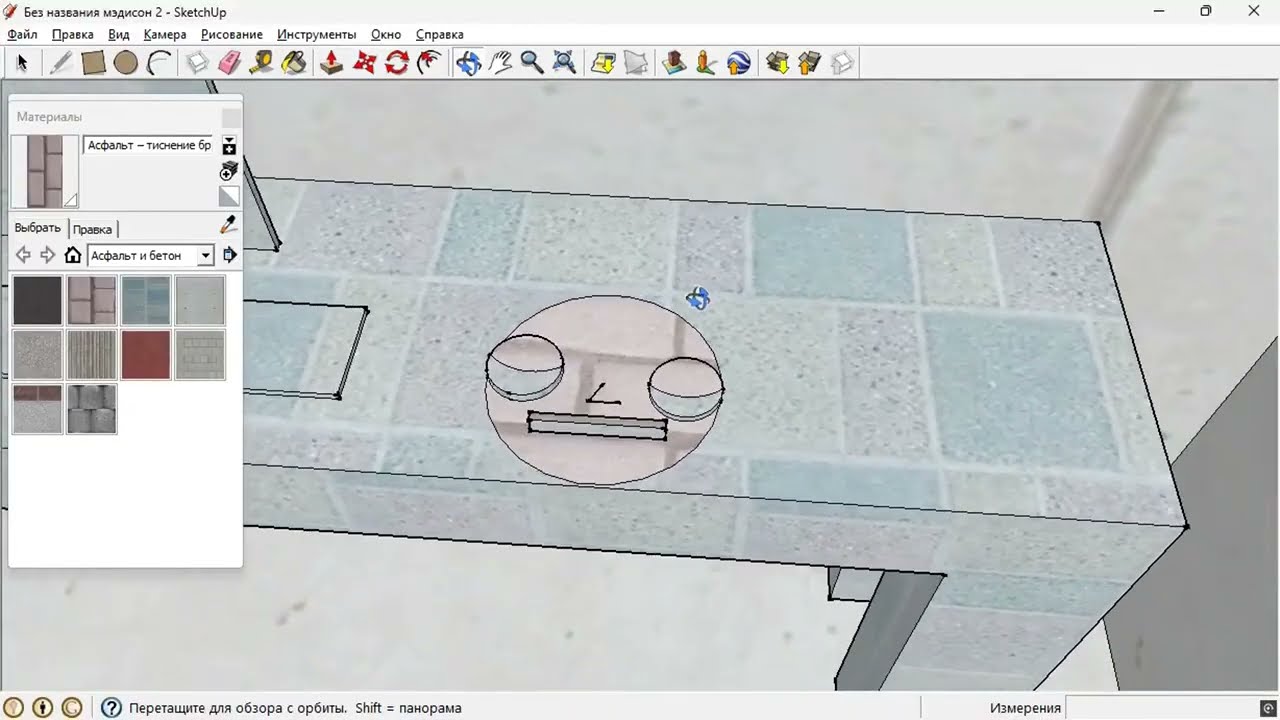1280x720 pixels.
Task: Set default material swatch icon
Action: click(229, 196)
